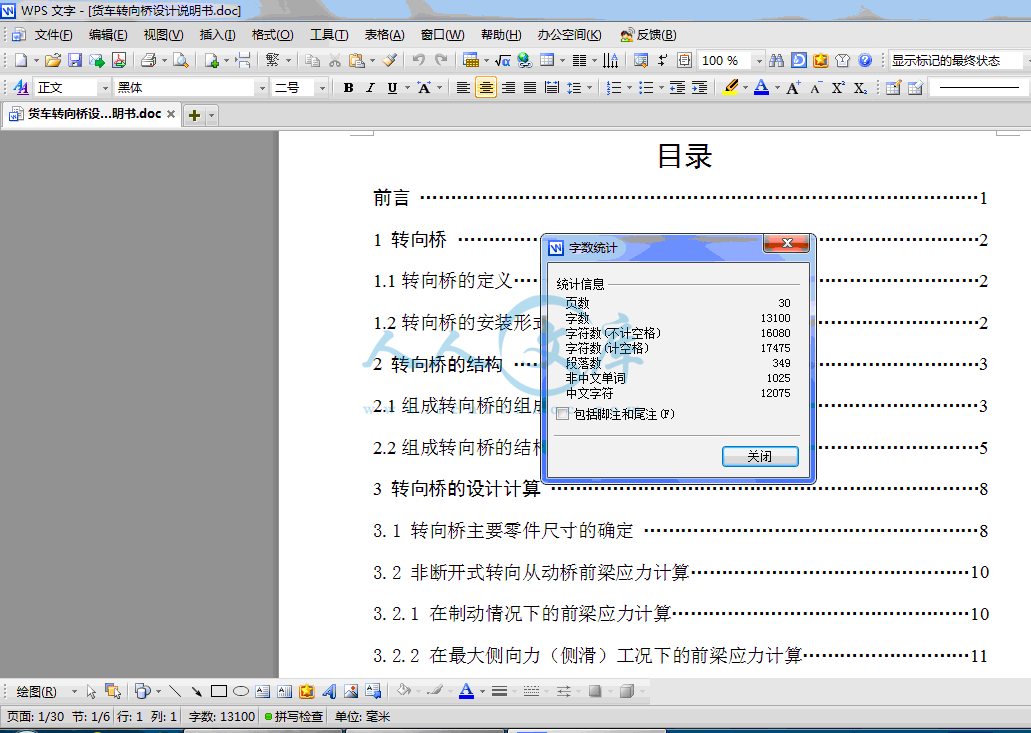The height and width of the screenshot is (733, 1031).
Task: Open 绘图(R) drawing menu
Action: [x=37, y=692]
